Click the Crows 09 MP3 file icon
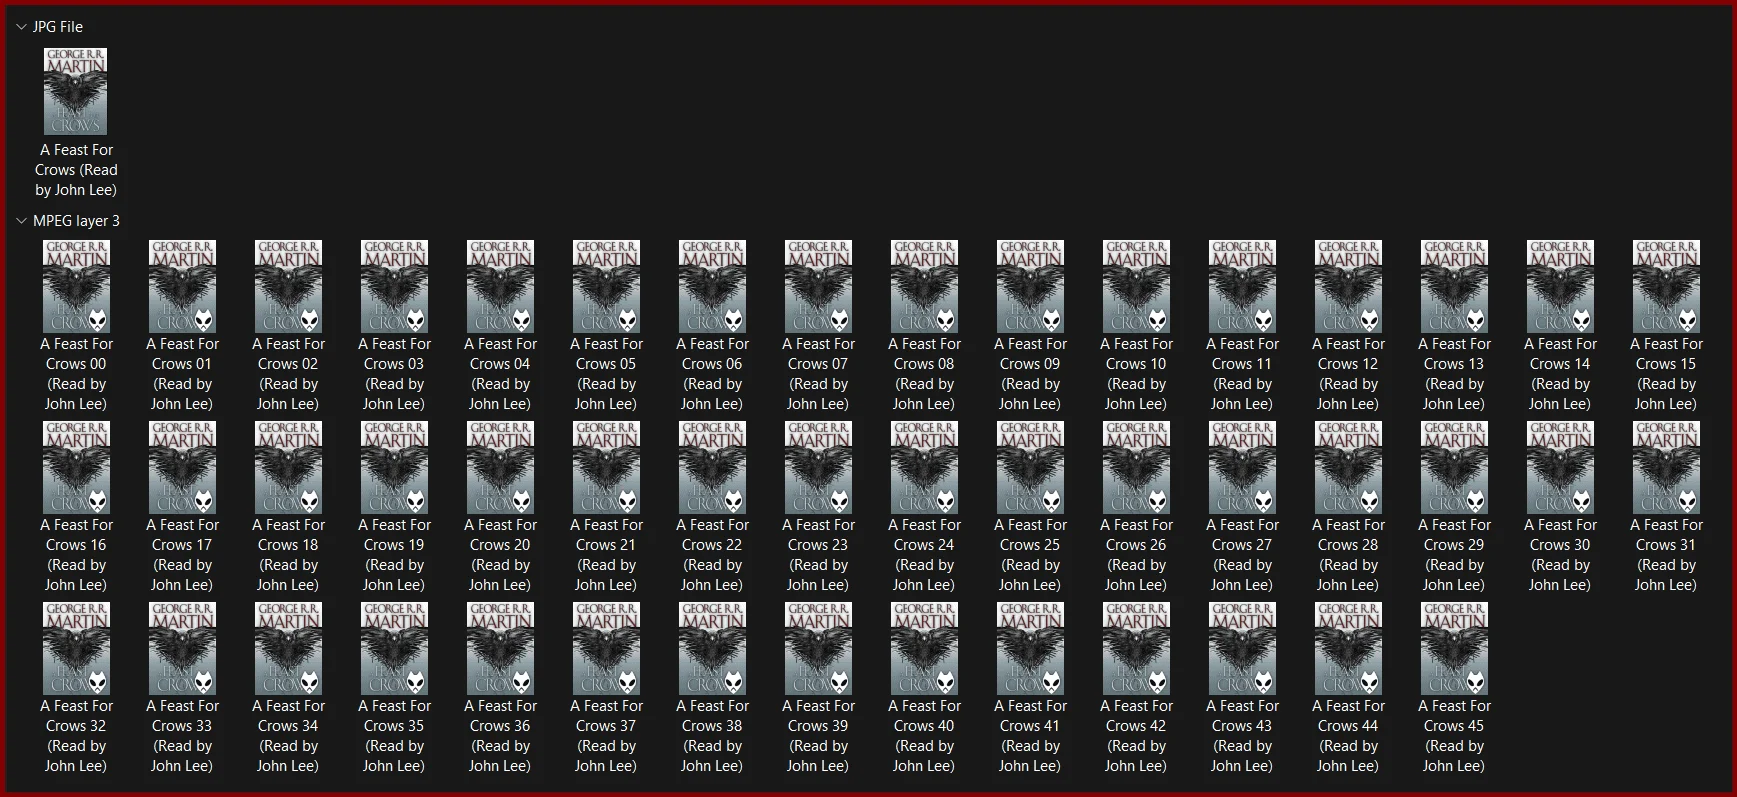The image size is (1737, 797). [x=1030, y=286]
